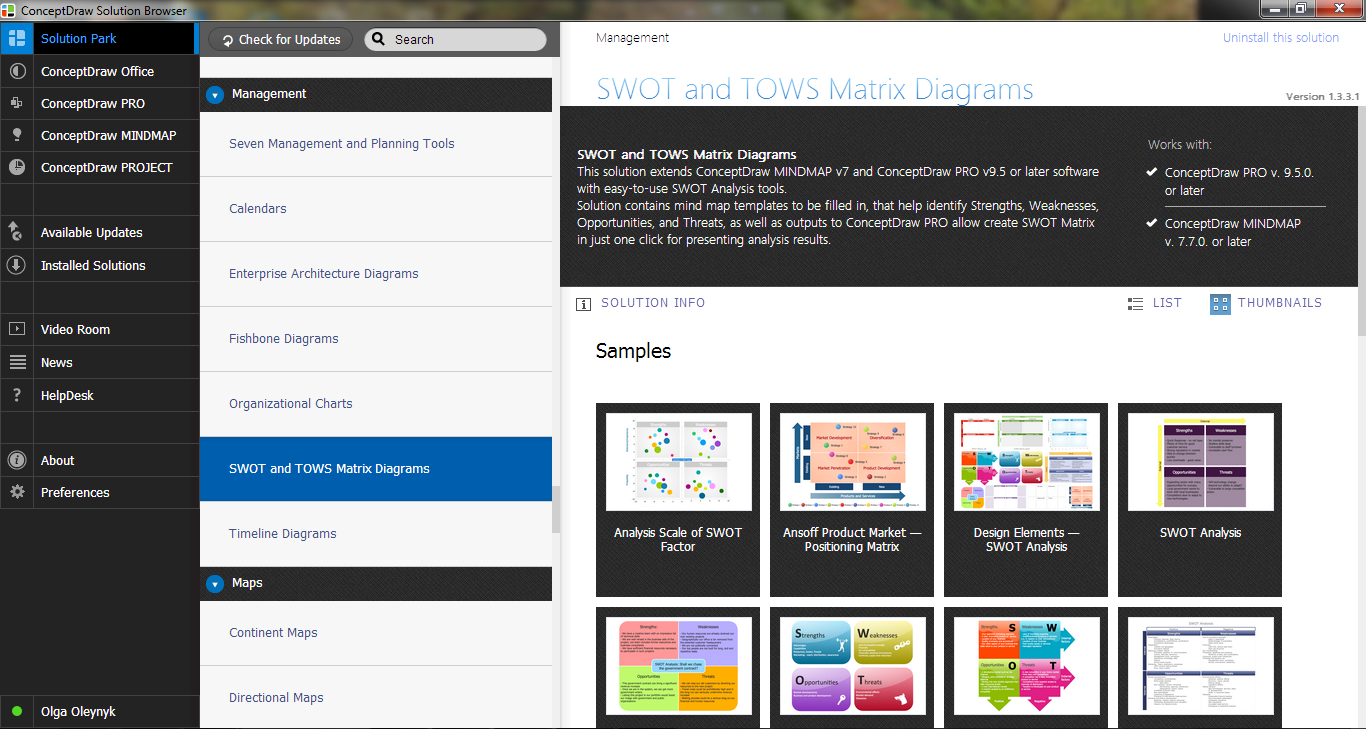The image size is (1366, 729).
Task: Open Fishbone Diagrams in solution list
Action: click(x=284, y=339)
